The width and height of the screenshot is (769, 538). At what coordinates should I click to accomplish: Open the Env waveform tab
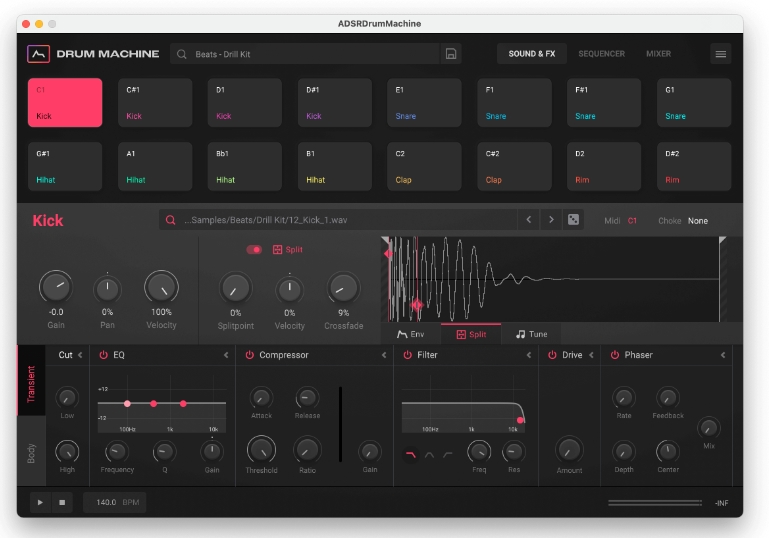[410, 334]
